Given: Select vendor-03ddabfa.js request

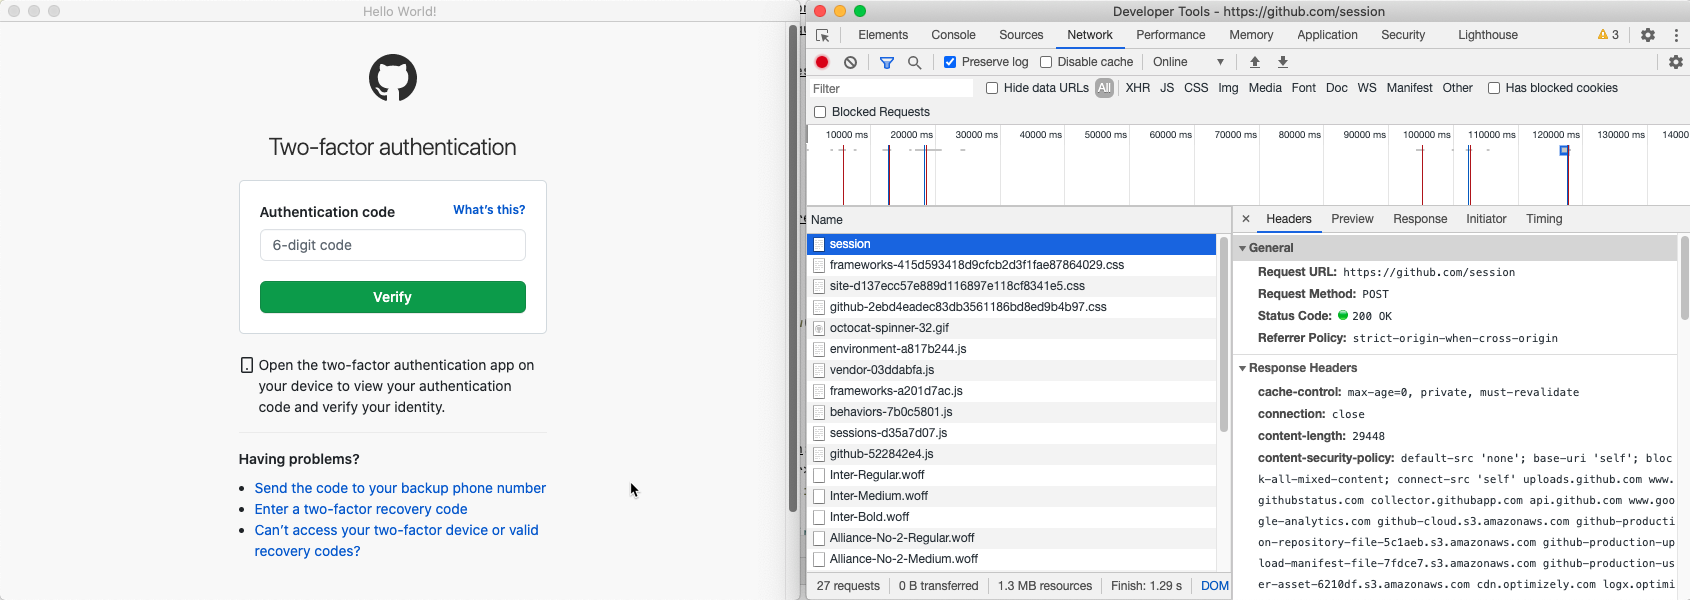Looking at the screenshot, I should pos(1011,370).
